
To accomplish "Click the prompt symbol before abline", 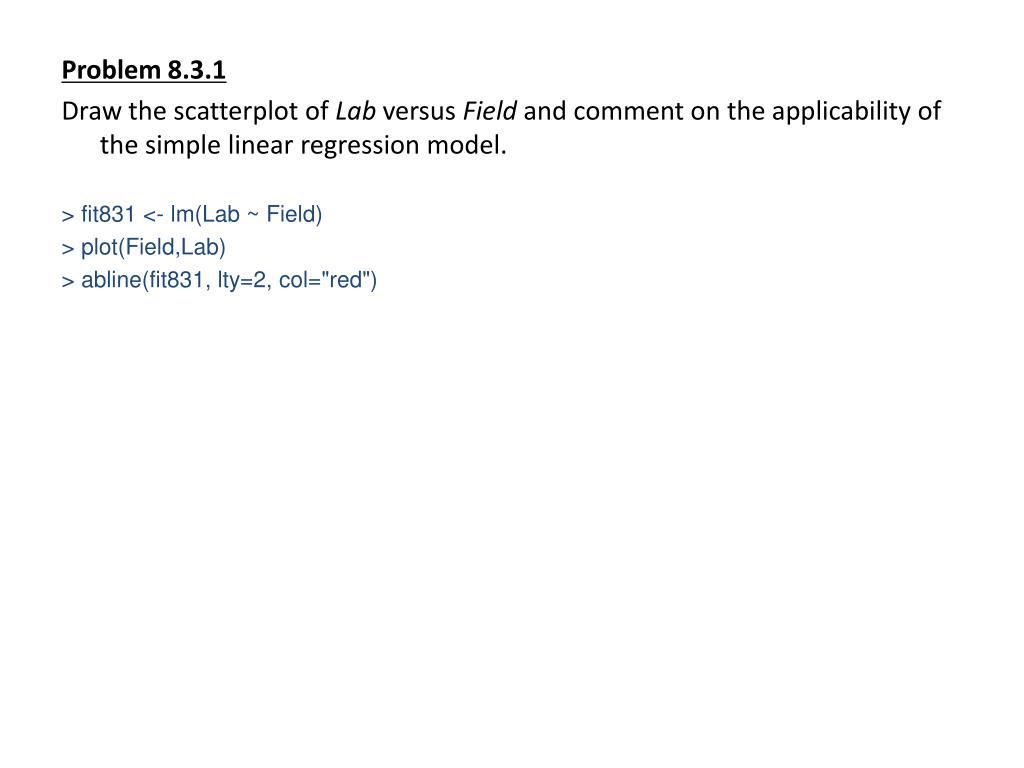I will pyautogui.click(x=67, y=281).
